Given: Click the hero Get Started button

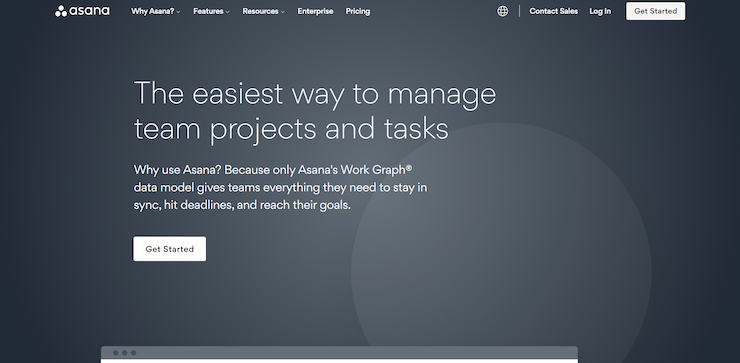Looking at the screenshot, I should pyautogui.click(x=169, y=249).
